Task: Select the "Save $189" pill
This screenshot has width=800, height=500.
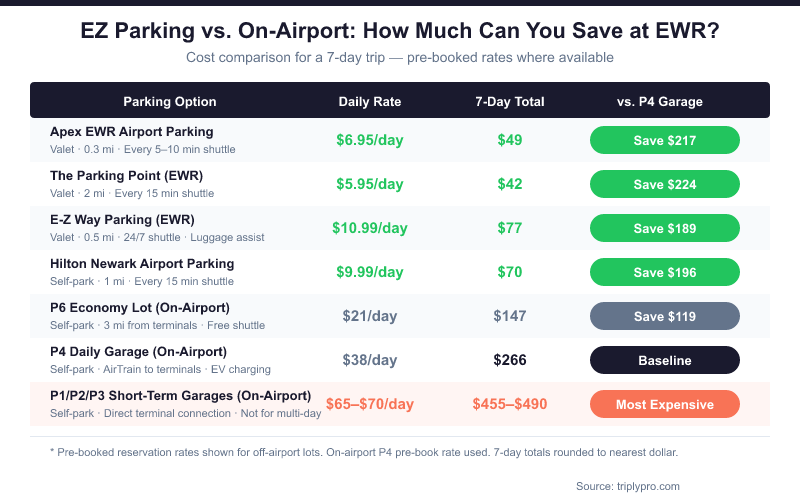Action: [664, 228]
